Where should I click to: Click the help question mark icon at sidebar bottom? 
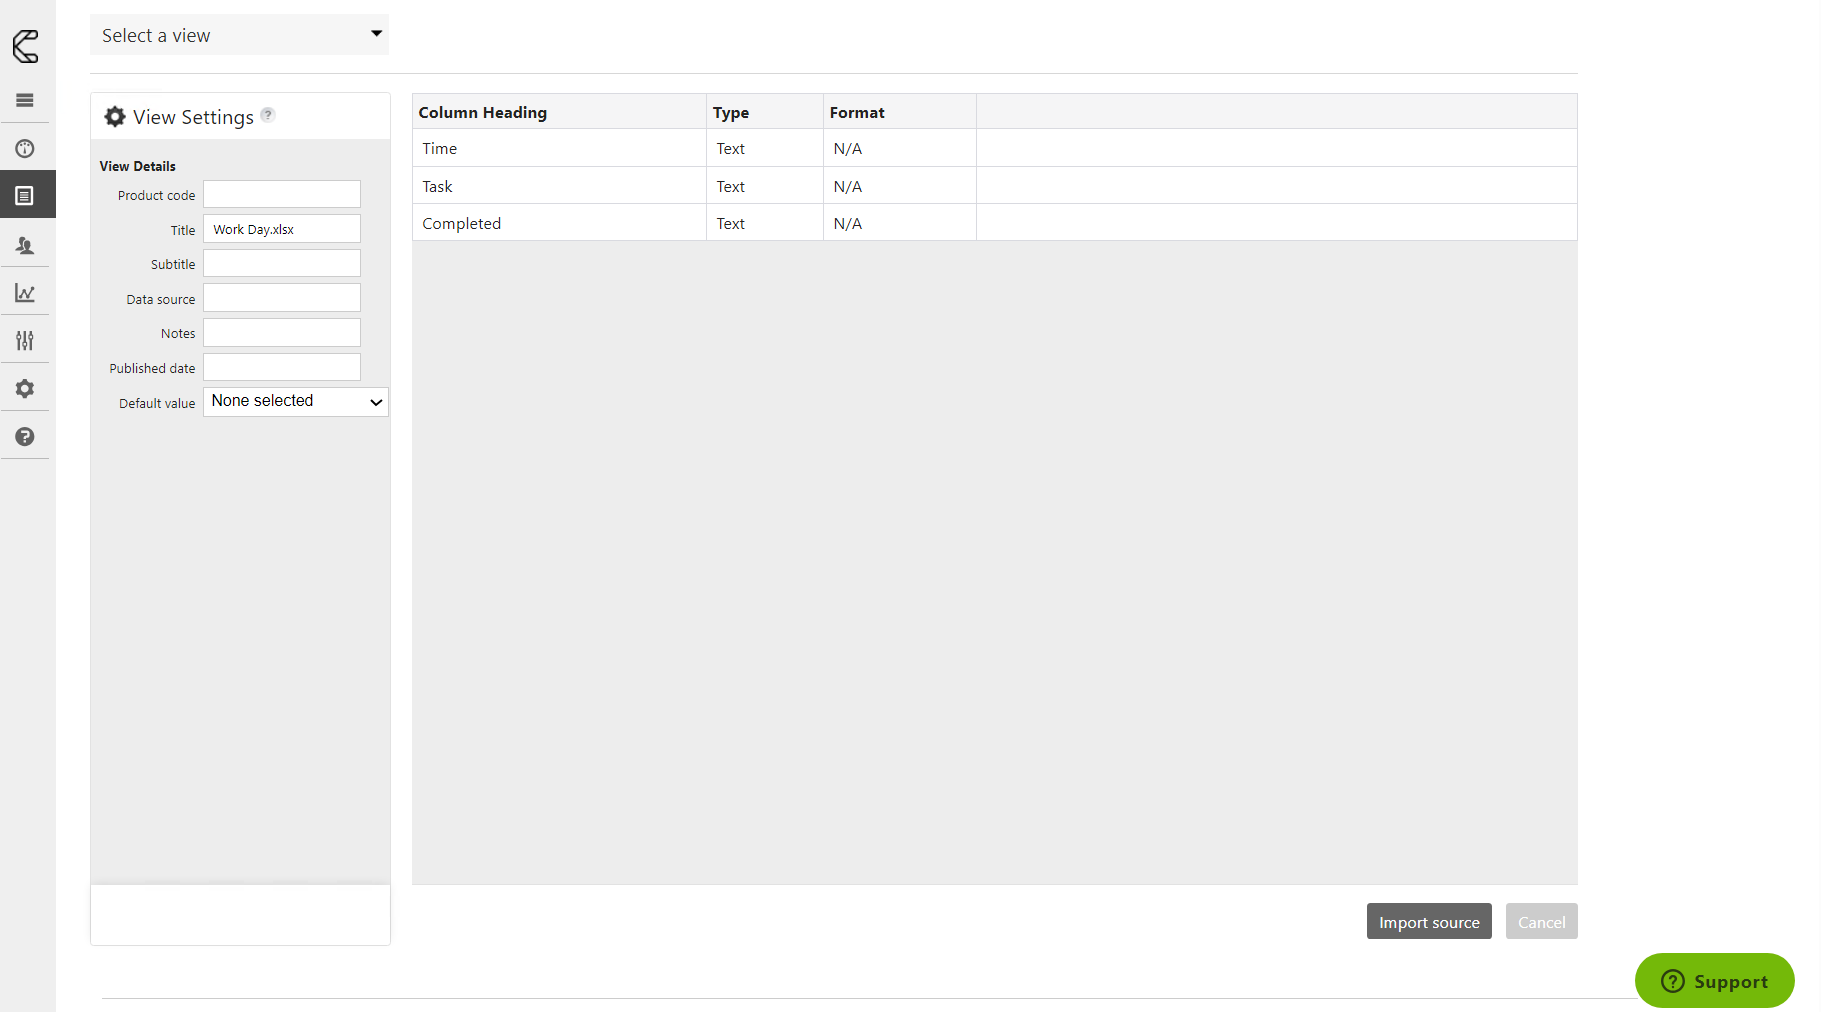coord(25,436)
